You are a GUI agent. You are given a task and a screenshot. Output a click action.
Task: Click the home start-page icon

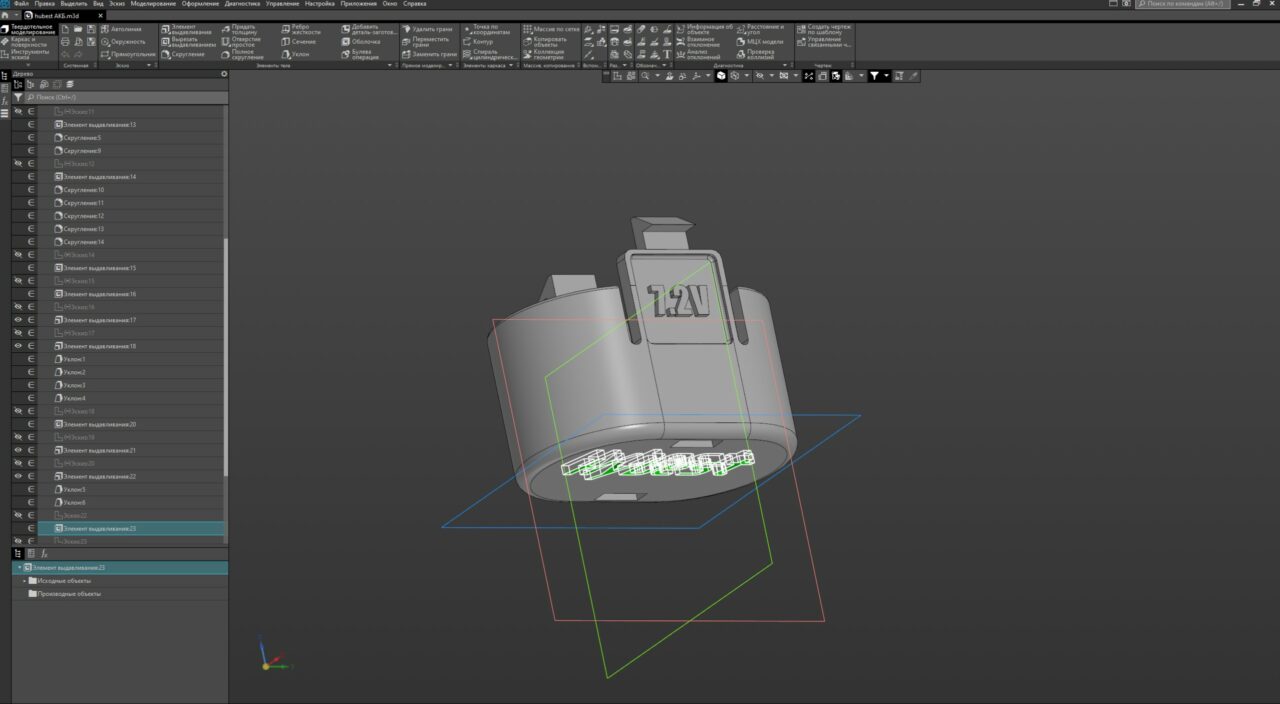click(x=5, y=16)
